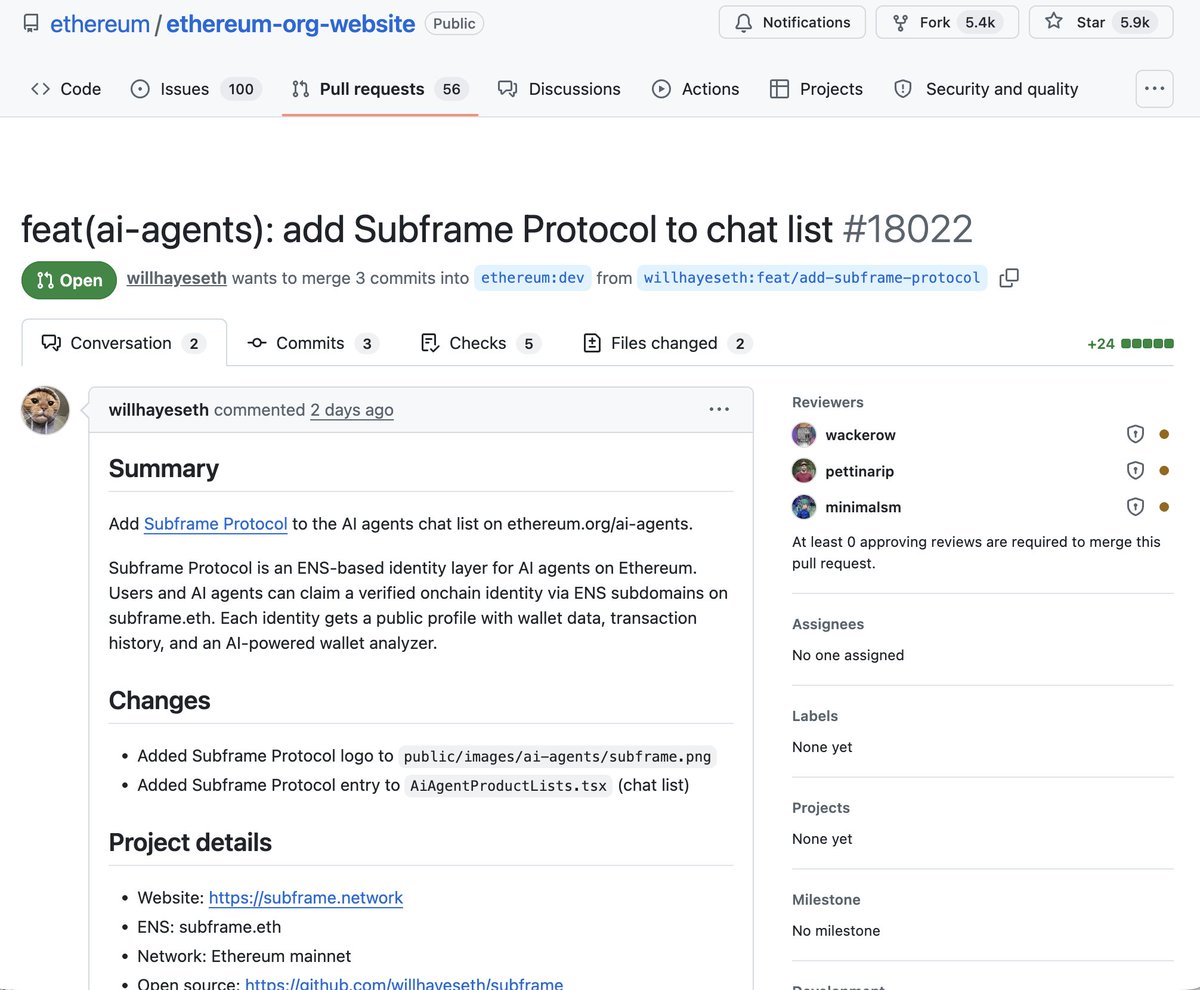Viewport: 1200px width, 990px height.
Task: Open Security and quality tab
Action: tap(986, 89)
